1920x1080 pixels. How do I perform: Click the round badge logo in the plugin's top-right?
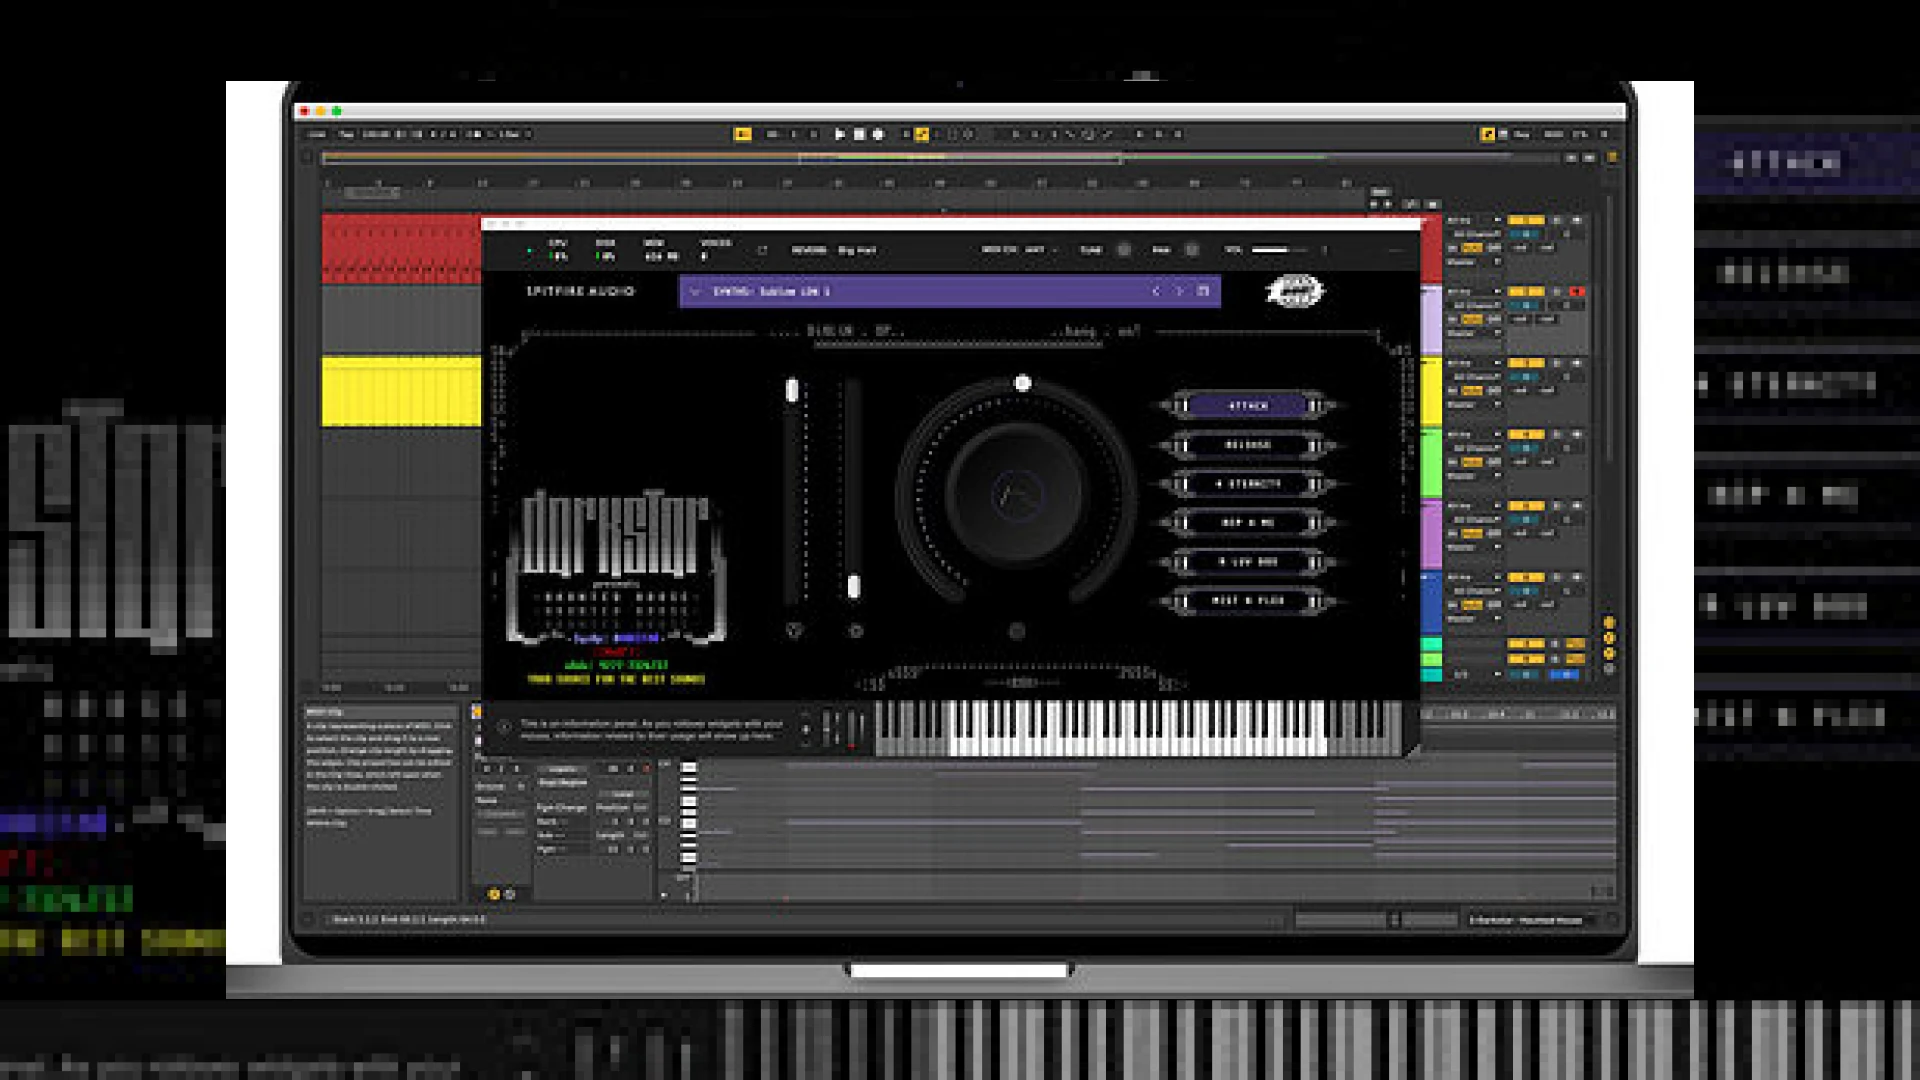pyautogui.click(x=1295, y=291)
